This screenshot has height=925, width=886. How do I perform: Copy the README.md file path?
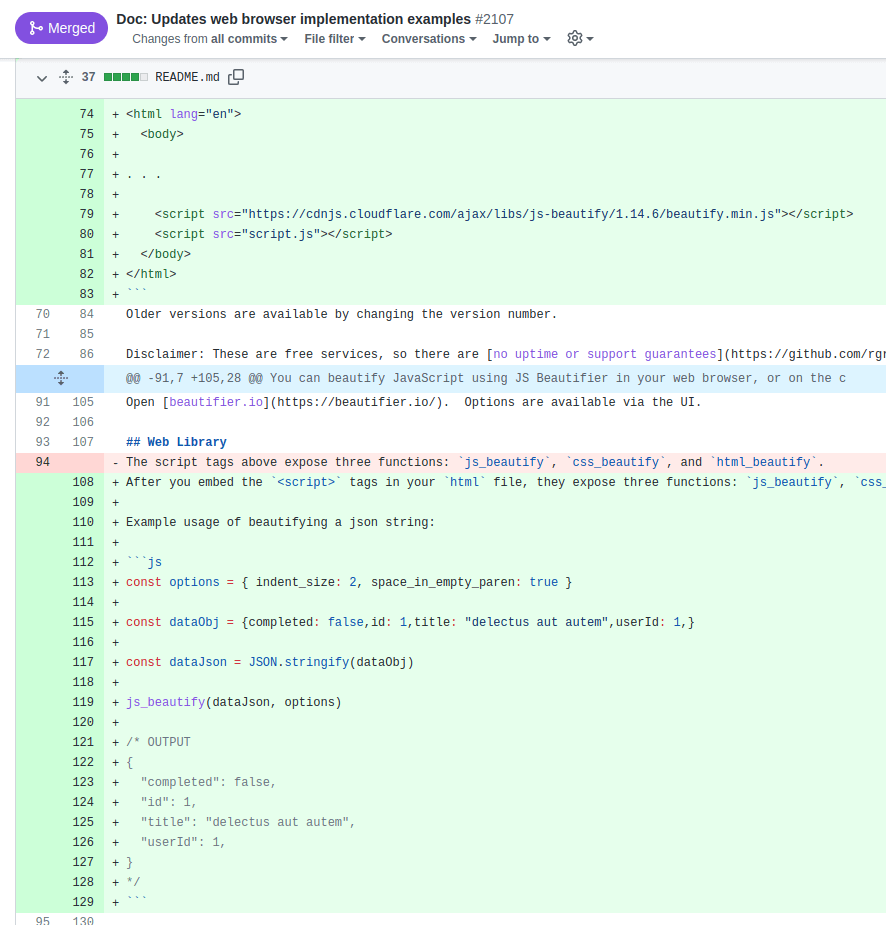tap(236, 77)
